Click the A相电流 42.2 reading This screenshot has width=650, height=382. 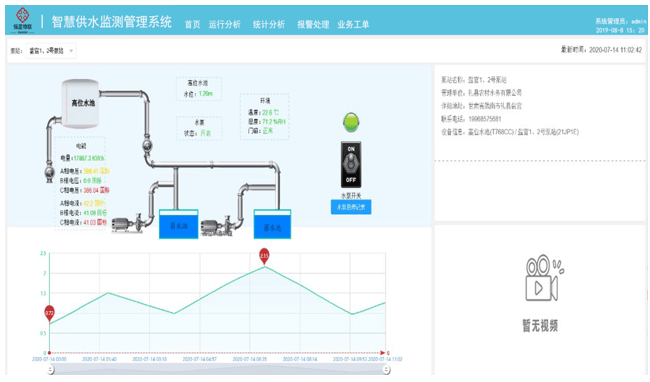click(x=82, y=203)
